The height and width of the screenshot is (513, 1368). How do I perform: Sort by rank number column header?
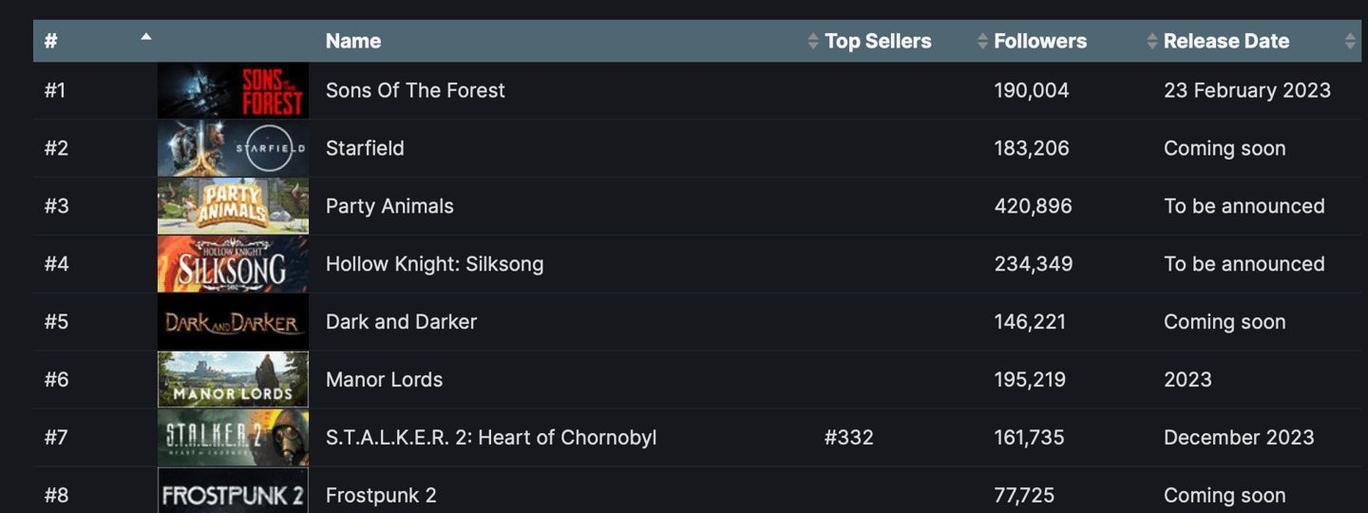(96, 41)
